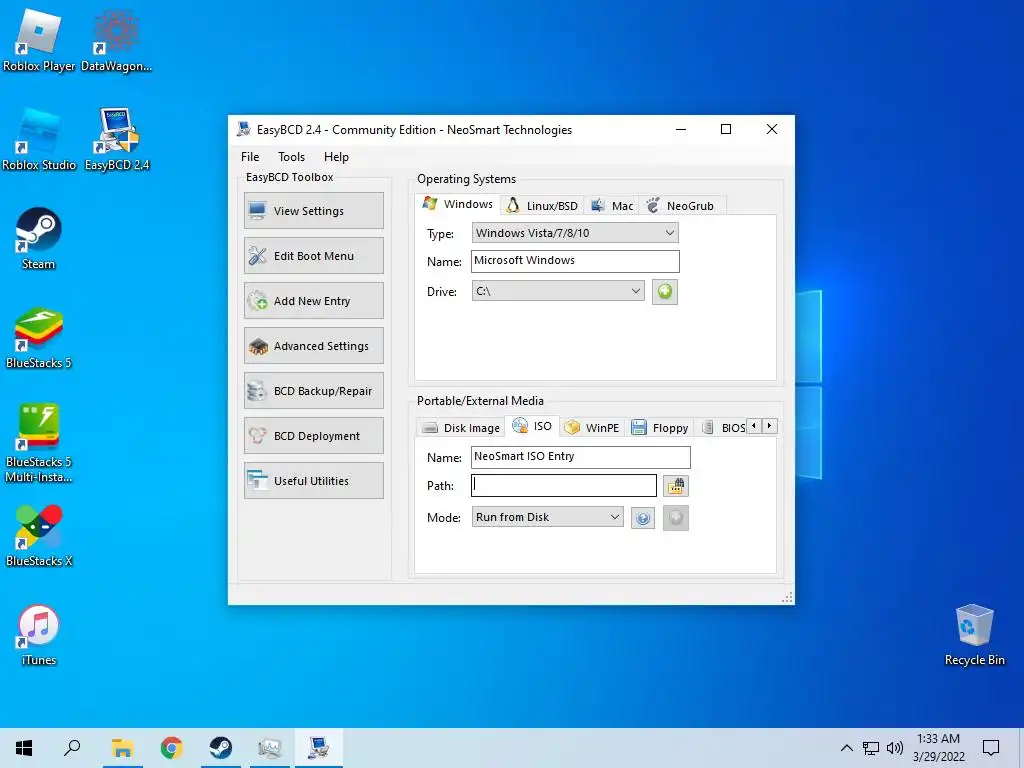
Task: Open the monitor app in the taskbar
Action: (269, 748)
